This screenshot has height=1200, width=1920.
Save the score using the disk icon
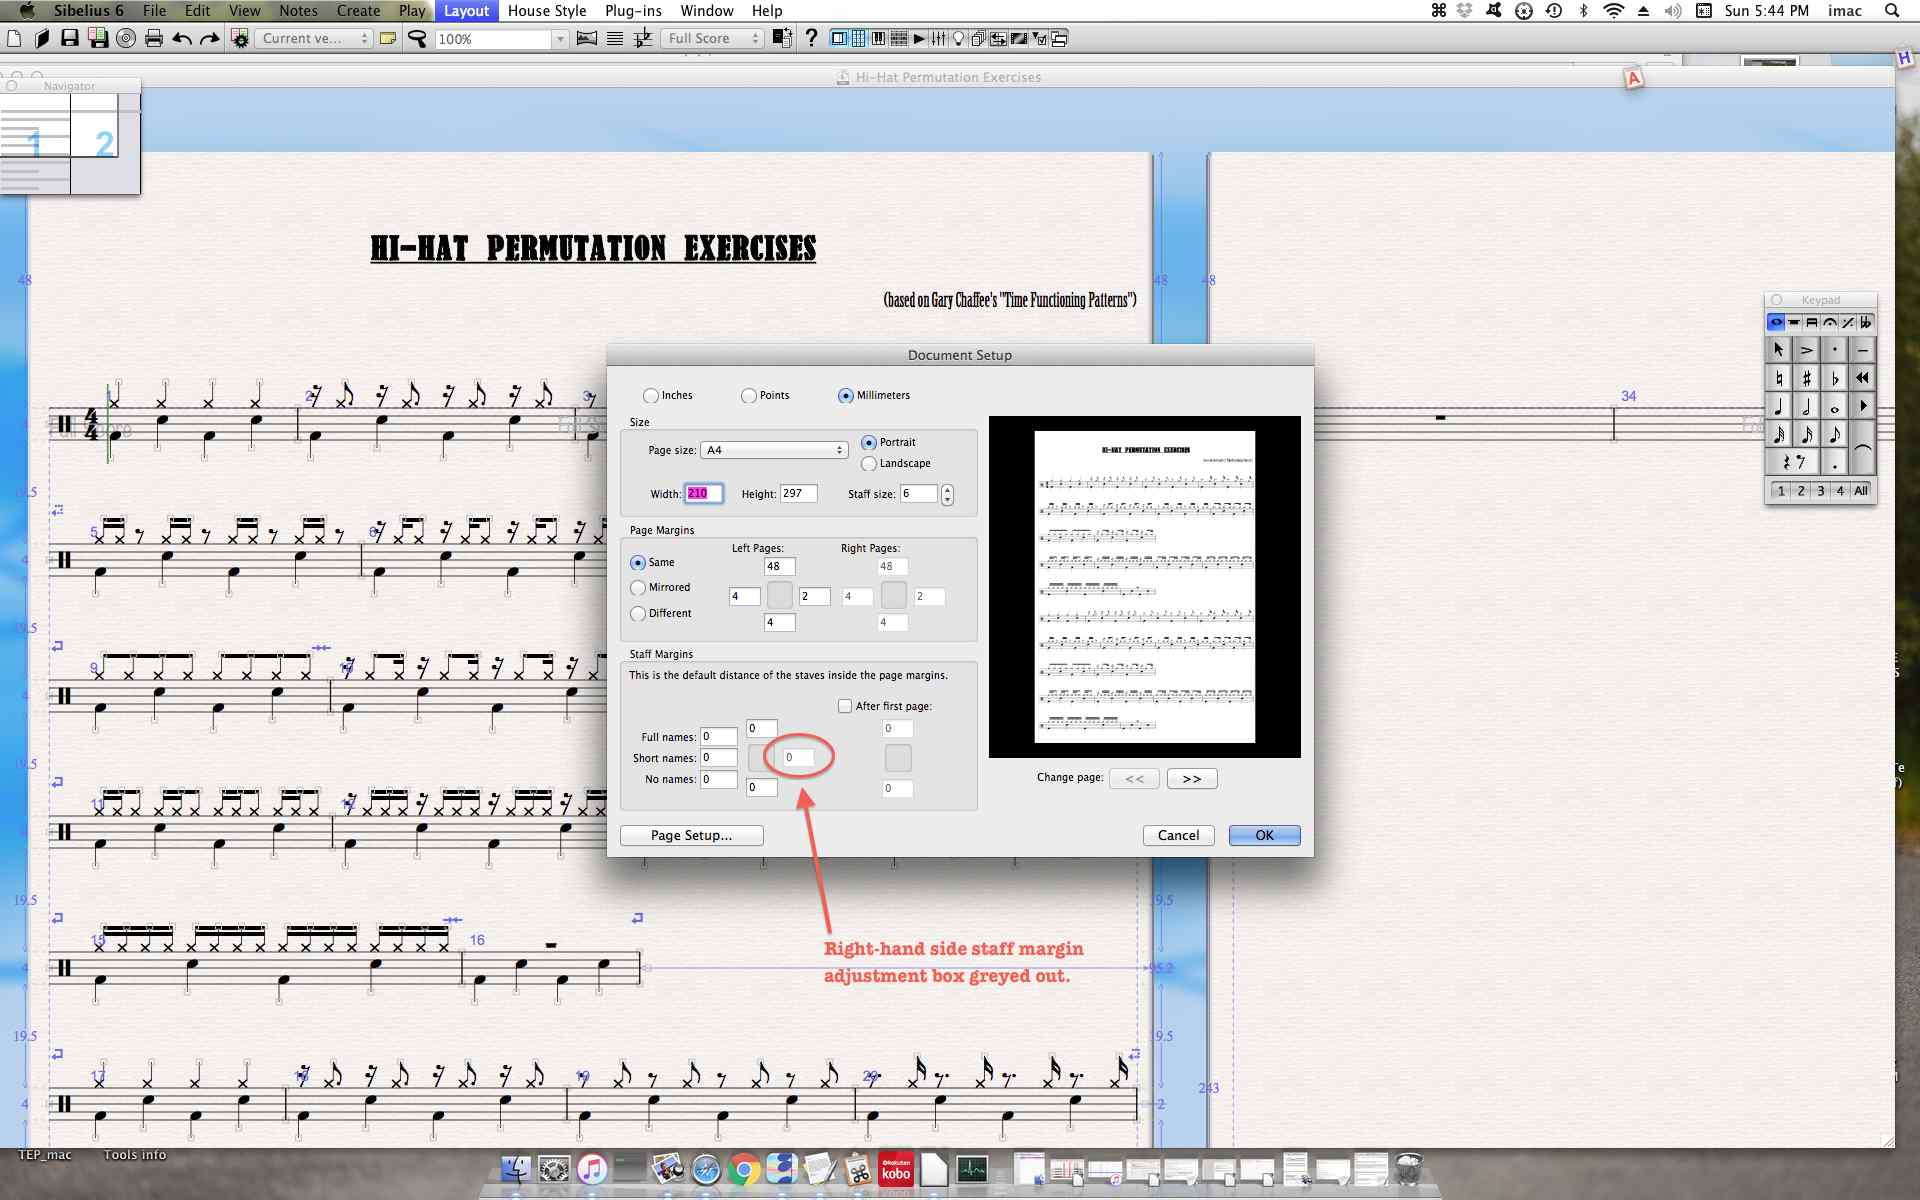click(69, 38)
